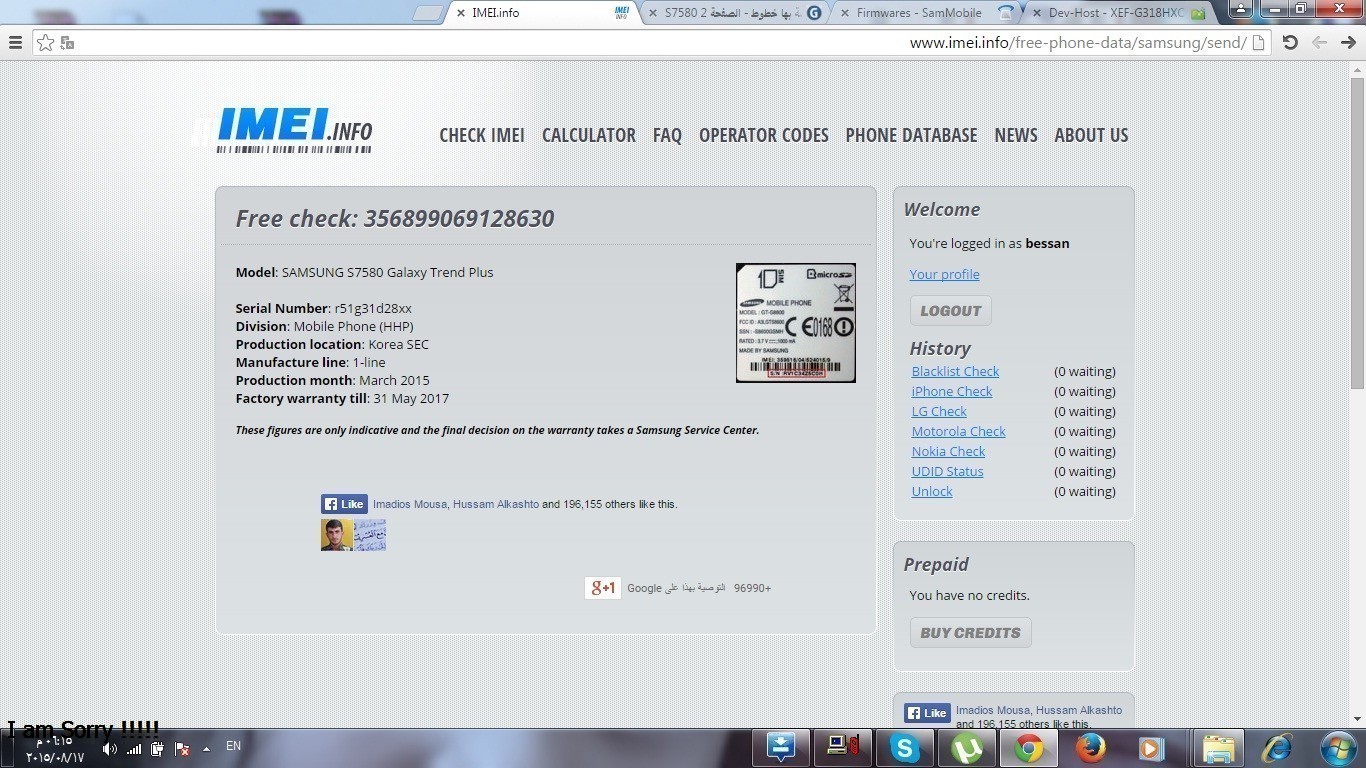Switch to the S7580 2 tab
The height and width of the screenshot is (768, 1366).
click(733, 13)
